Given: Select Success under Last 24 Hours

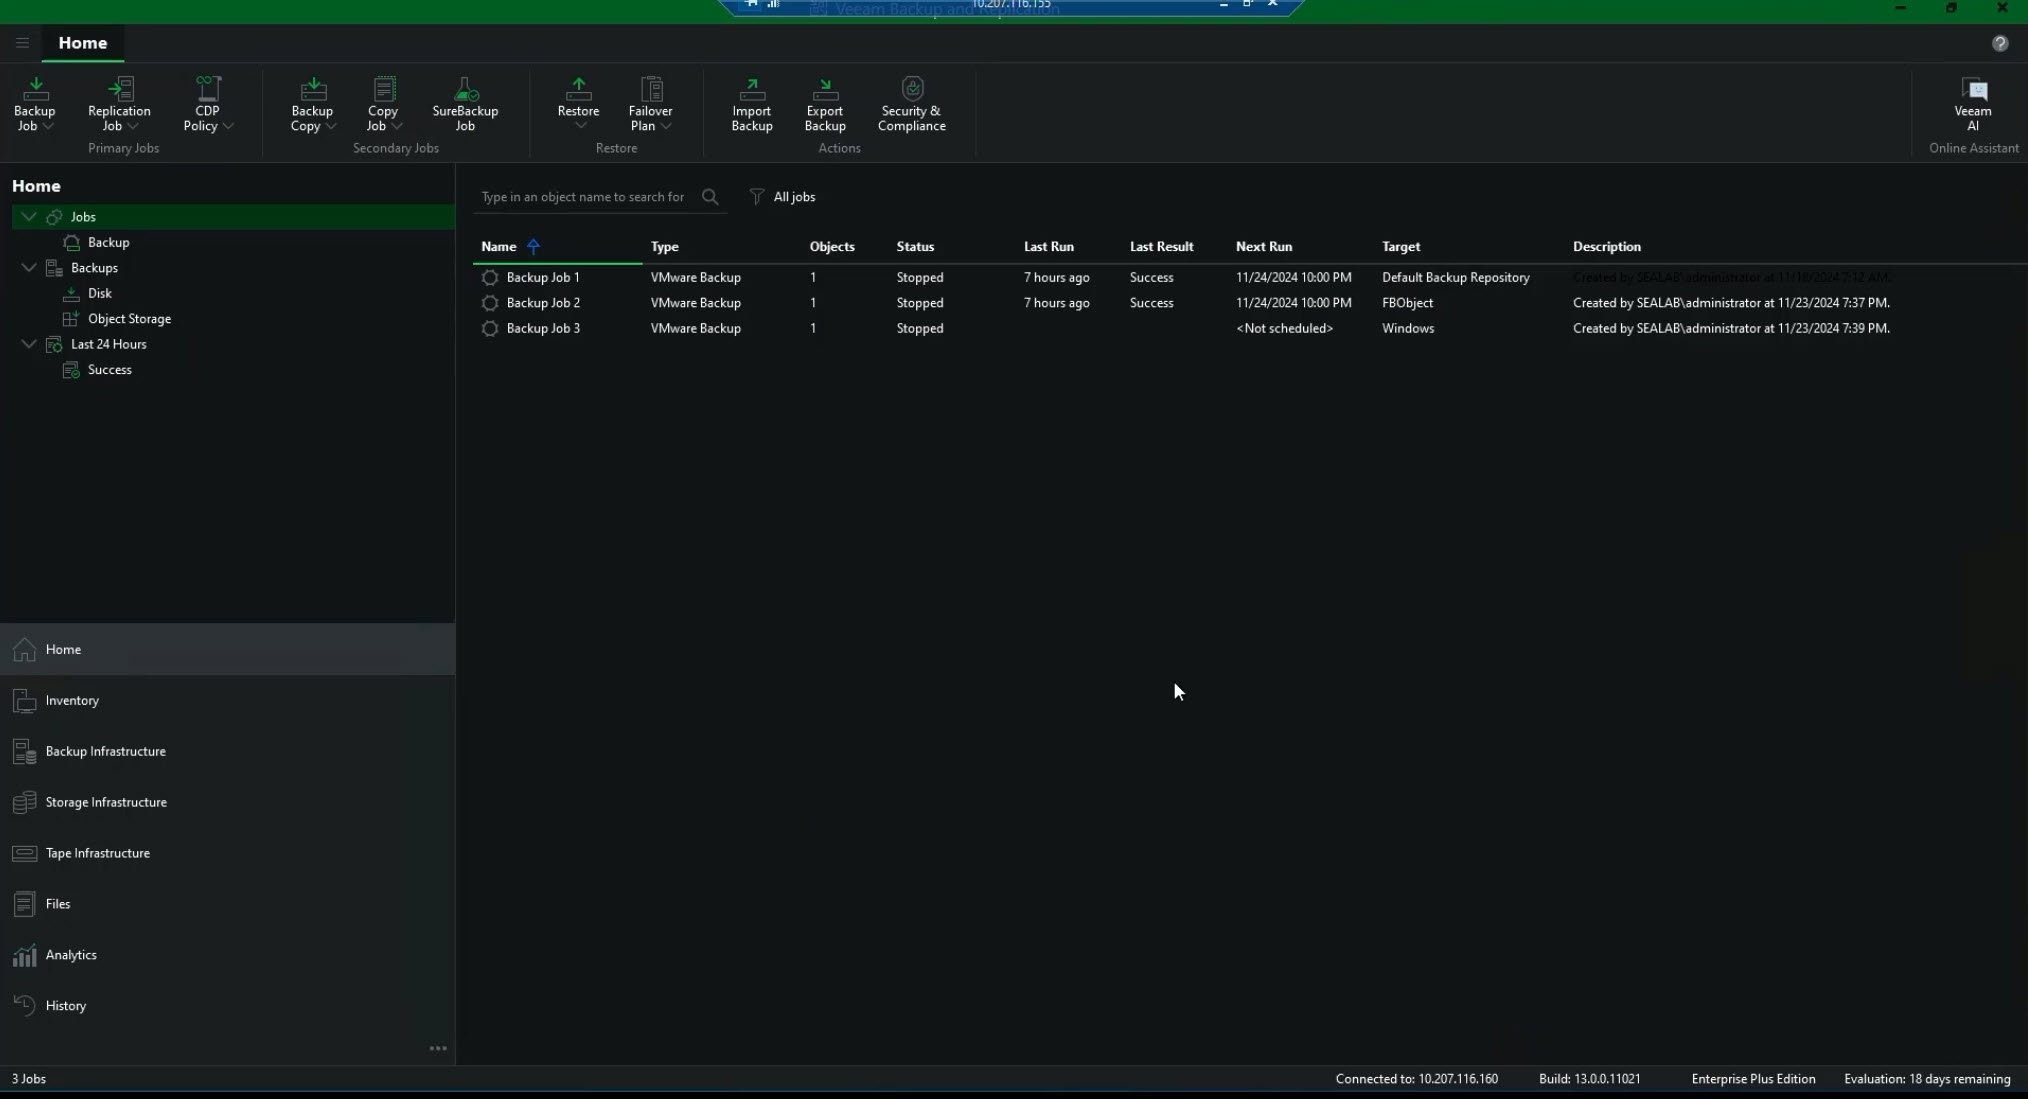Looking at the screenshot, I should pos(109,370).
